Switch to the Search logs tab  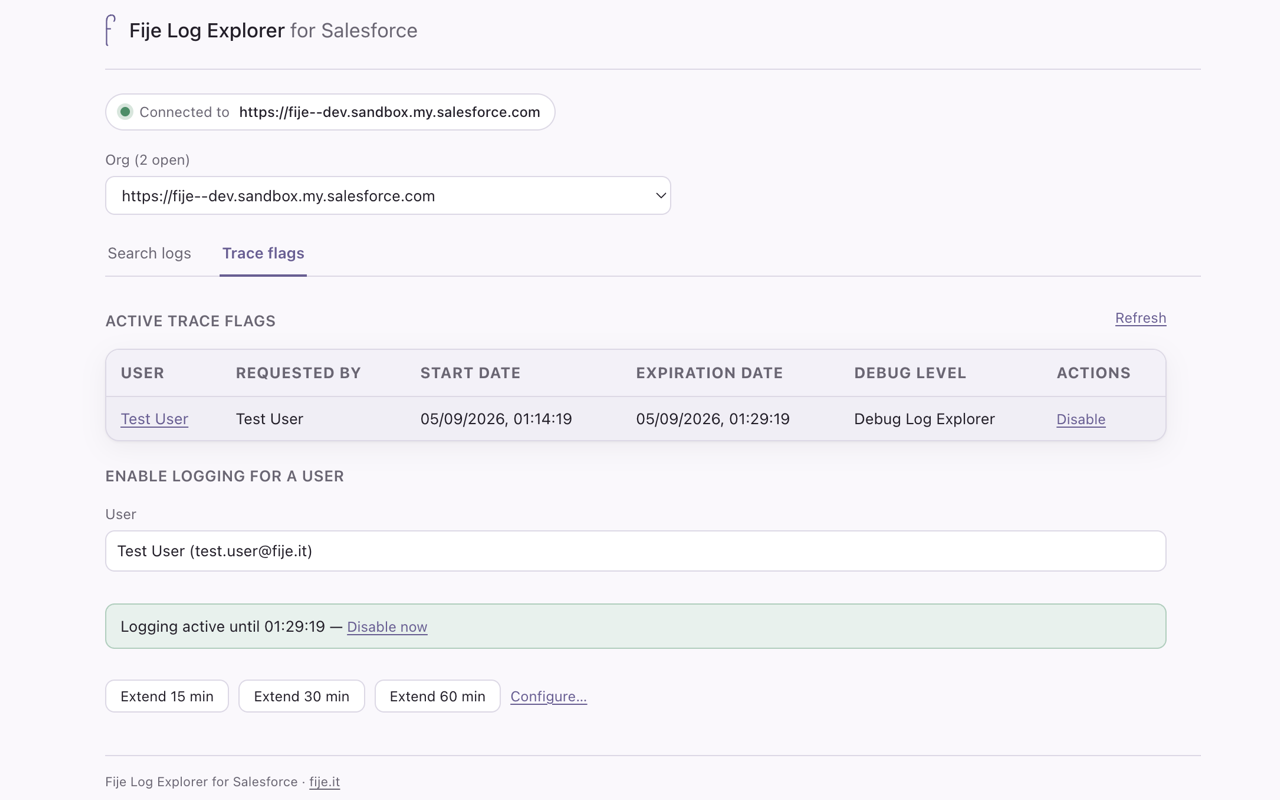coord(149,253)
